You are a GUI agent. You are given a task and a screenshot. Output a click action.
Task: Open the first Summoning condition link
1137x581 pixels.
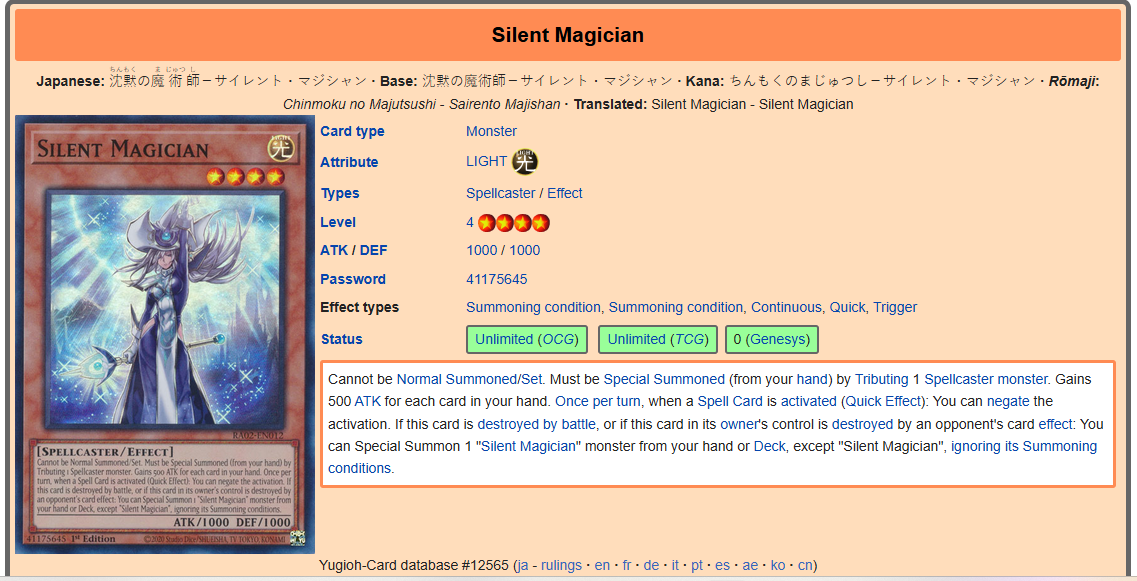click(x=533, y=308)
